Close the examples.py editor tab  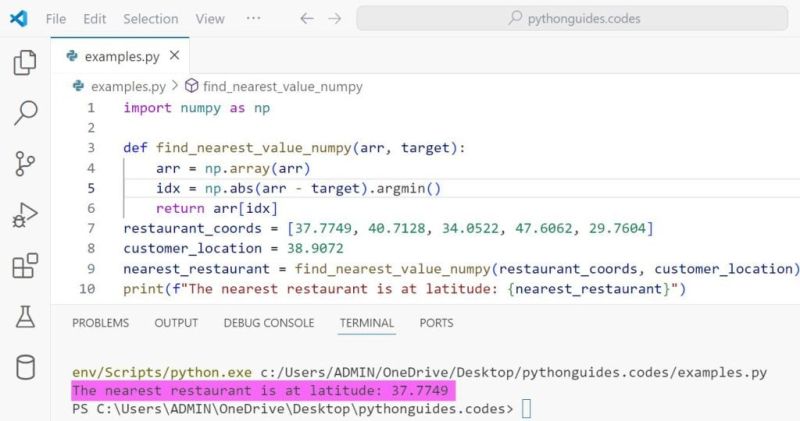[x=174, y=55]
